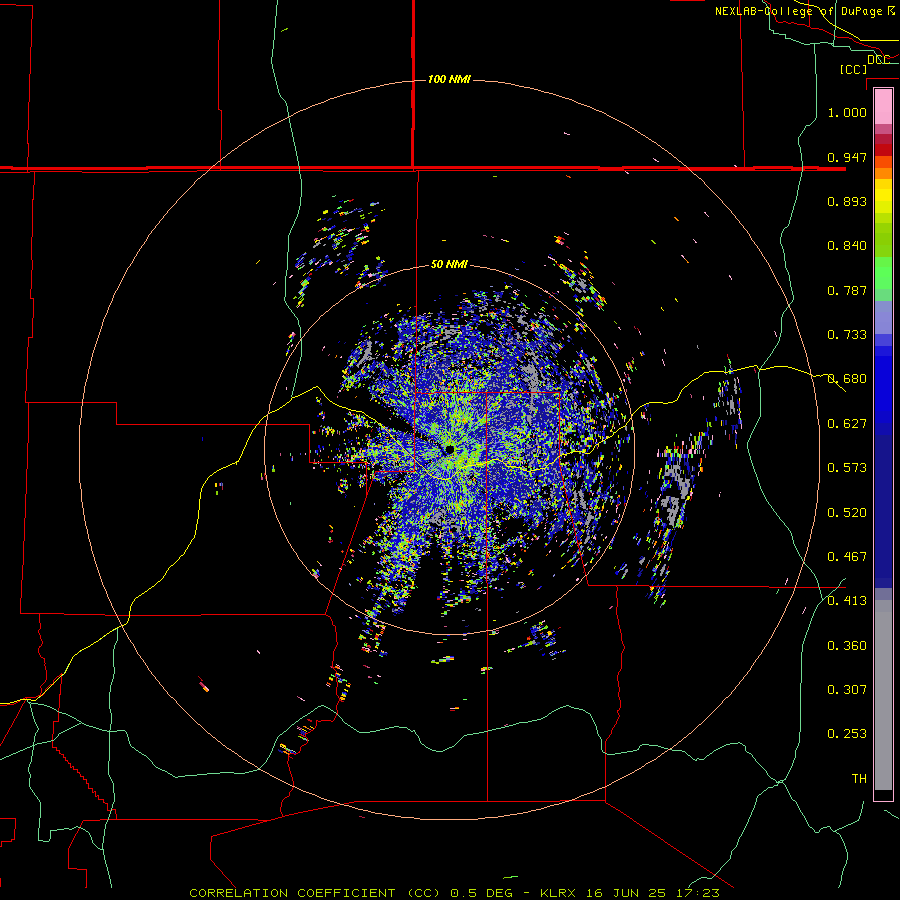
Task: Click the 0.680 legend value
Action: point(847,379)
